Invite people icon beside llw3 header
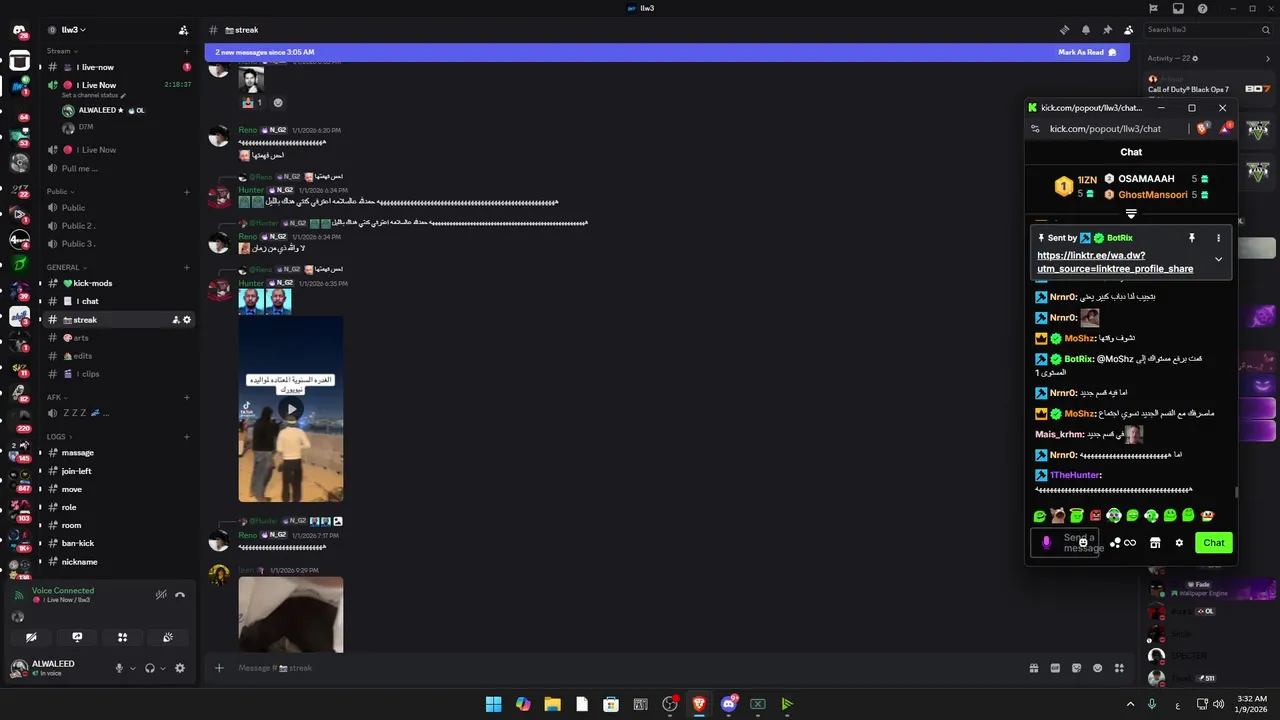Viewport: 1280px width, 720px height. click(183, 30)
